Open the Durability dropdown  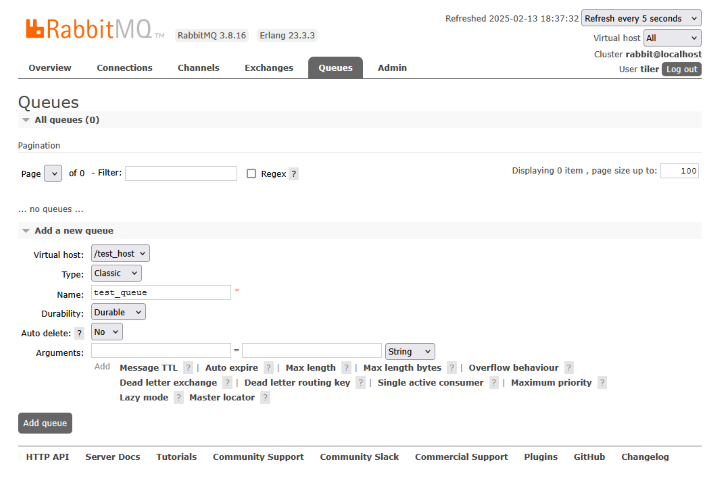(118, 312)
